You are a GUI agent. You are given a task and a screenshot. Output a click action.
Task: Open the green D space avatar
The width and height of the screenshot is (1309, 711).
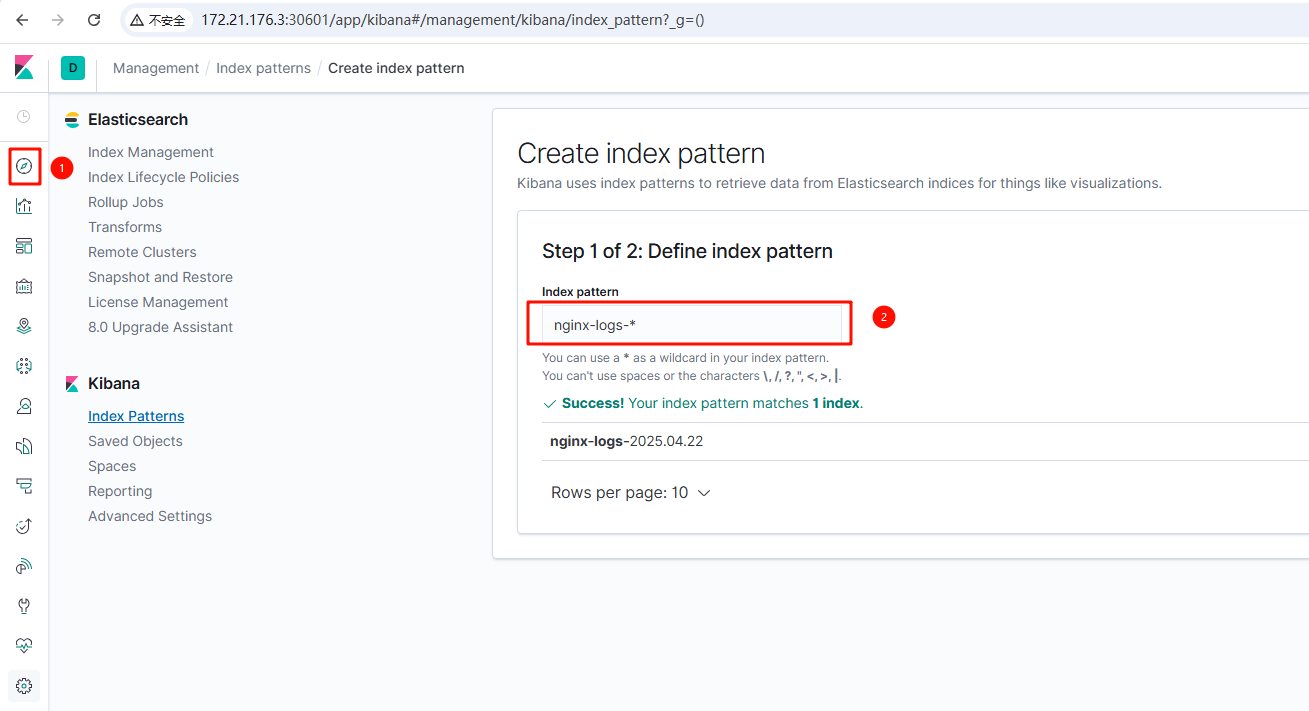coord(73,68)
